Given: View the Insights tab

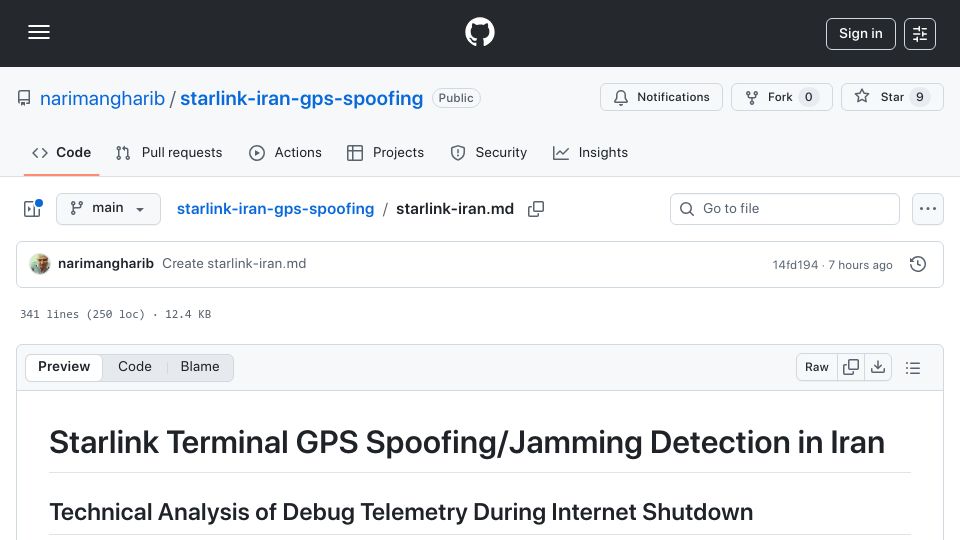Looking at the screenshot, I should 590,152.
